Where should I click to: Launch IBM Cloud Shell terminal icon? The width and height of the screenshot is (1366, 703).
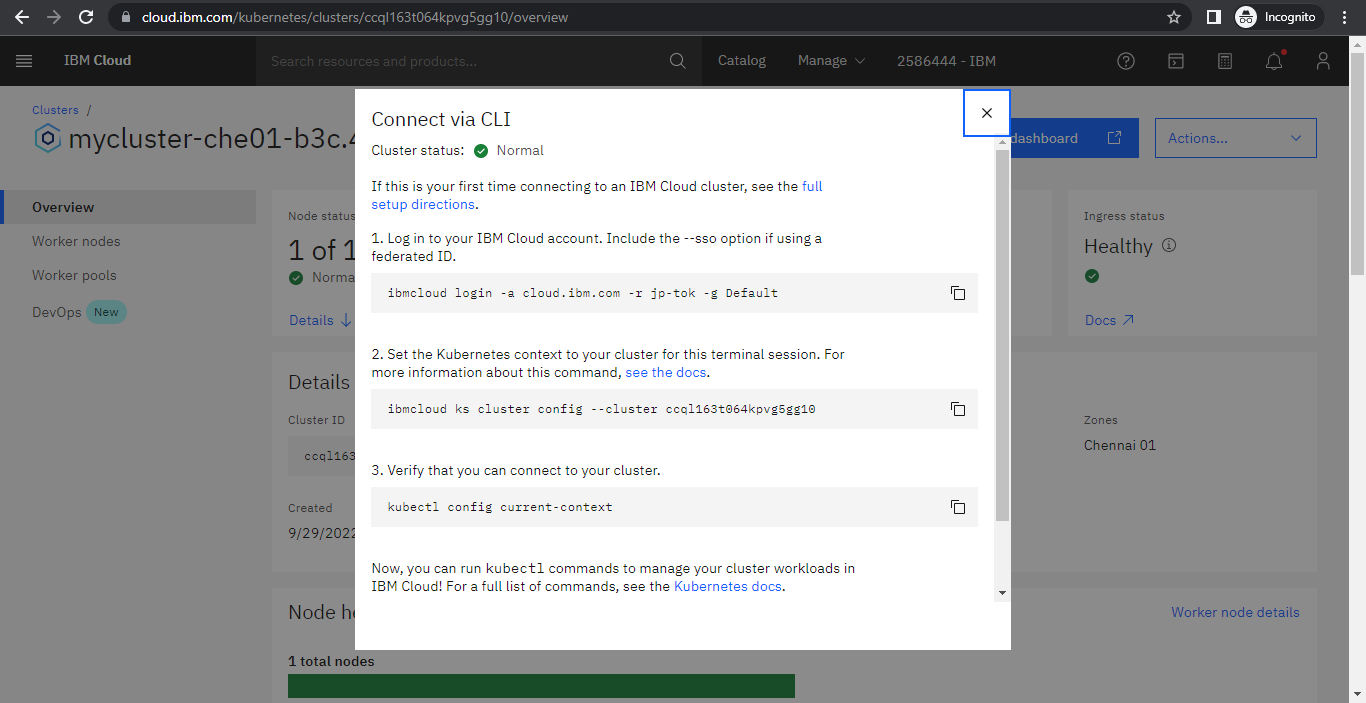pyautogui.click(x=1176, y=61)
